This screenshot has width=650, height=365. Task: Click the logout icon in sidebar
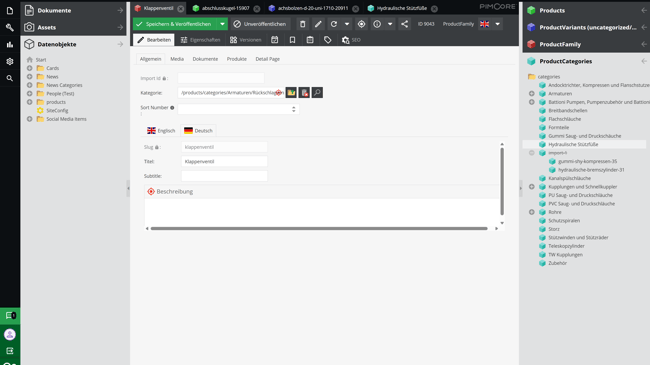pos(10,351)
